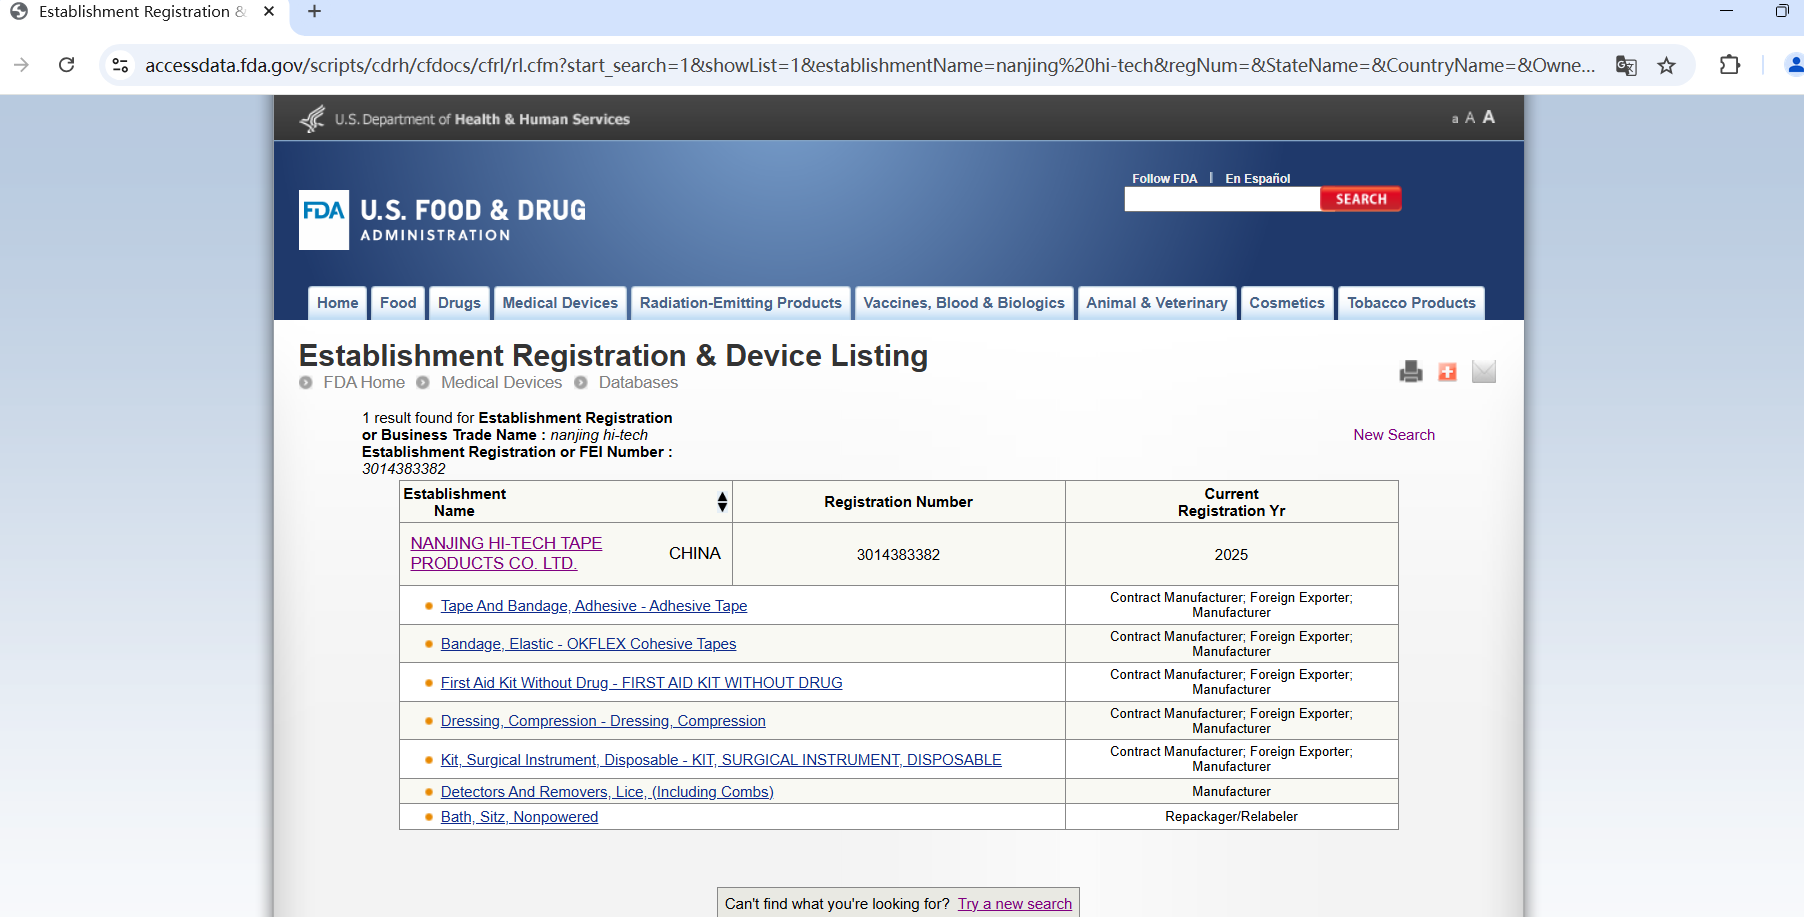This screenshot has height=917, width=1804.
Task: Click the Repackager/Relabeler cell
Action: (x=1231, y=817)
